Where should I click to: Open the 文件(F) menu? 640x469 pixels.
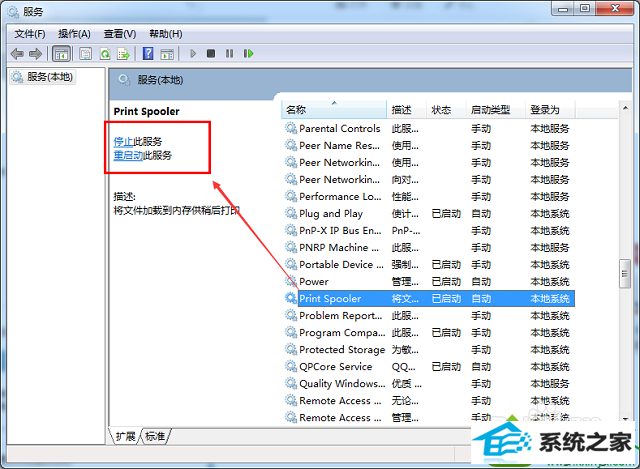click(x=30, y=34)
